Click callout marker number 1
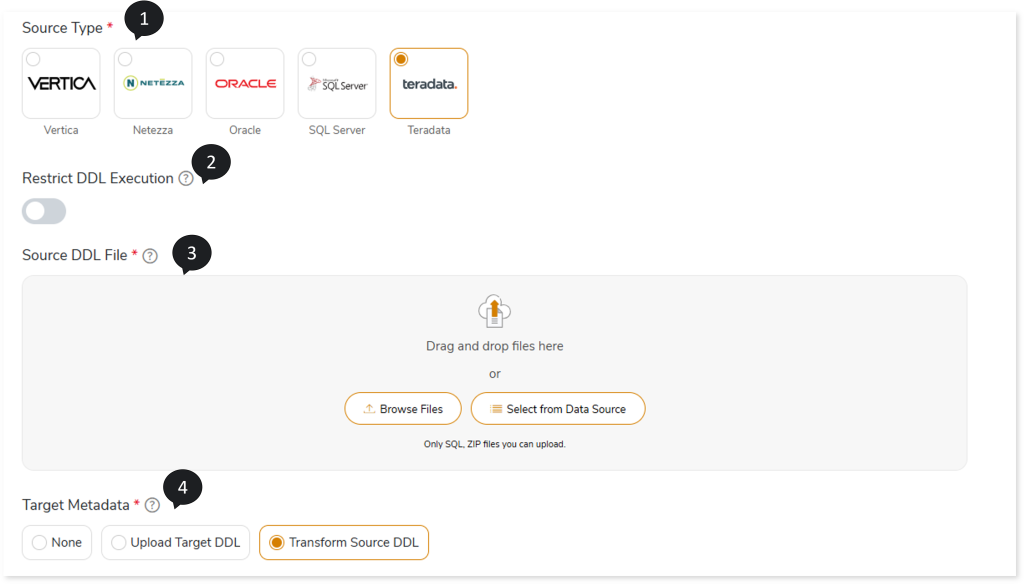Viewport: 1024px width, 584px height. (144, 19)
